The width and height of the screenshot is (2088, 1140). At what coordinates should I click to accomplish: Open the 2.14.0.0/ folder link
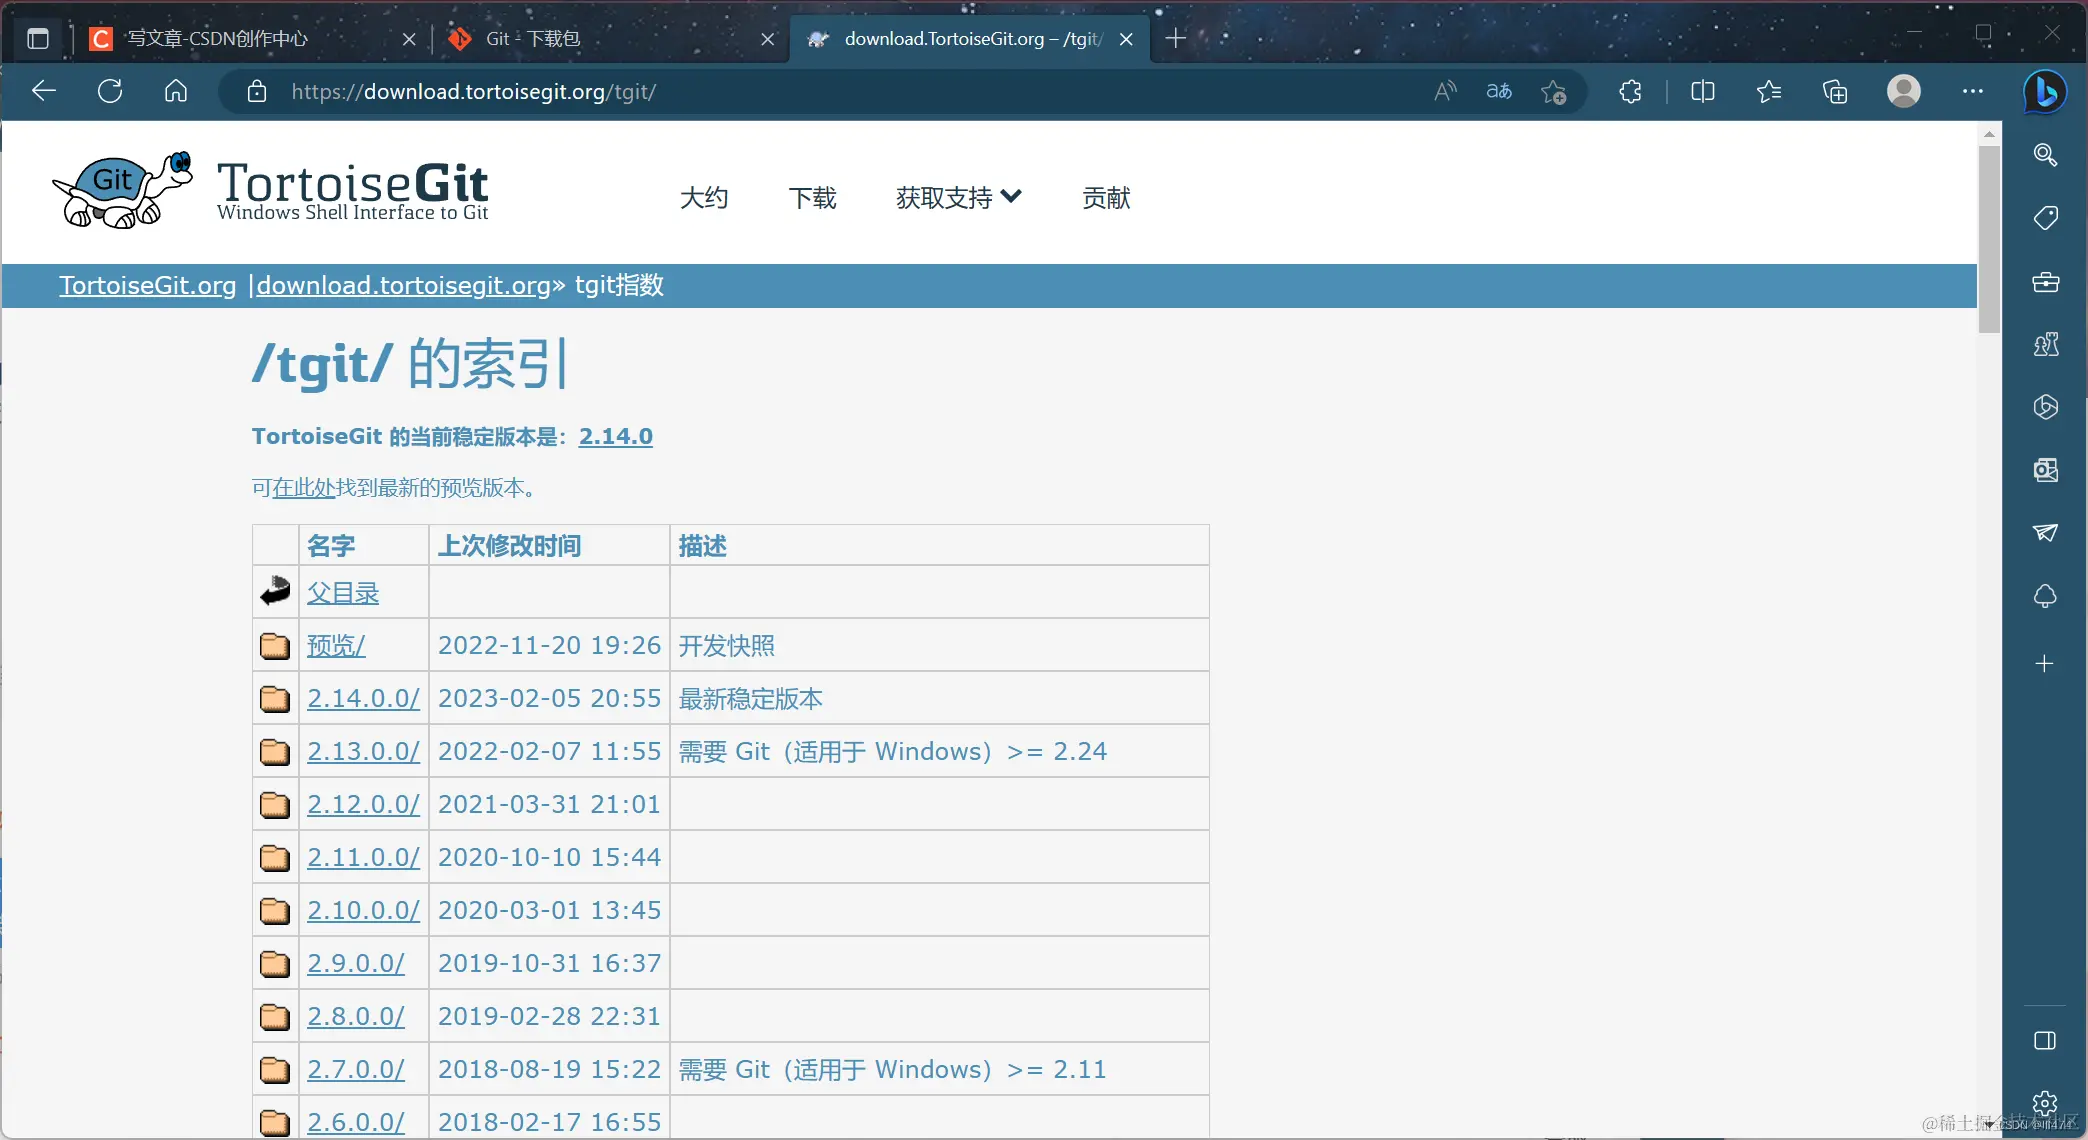(x=363, y=698)
